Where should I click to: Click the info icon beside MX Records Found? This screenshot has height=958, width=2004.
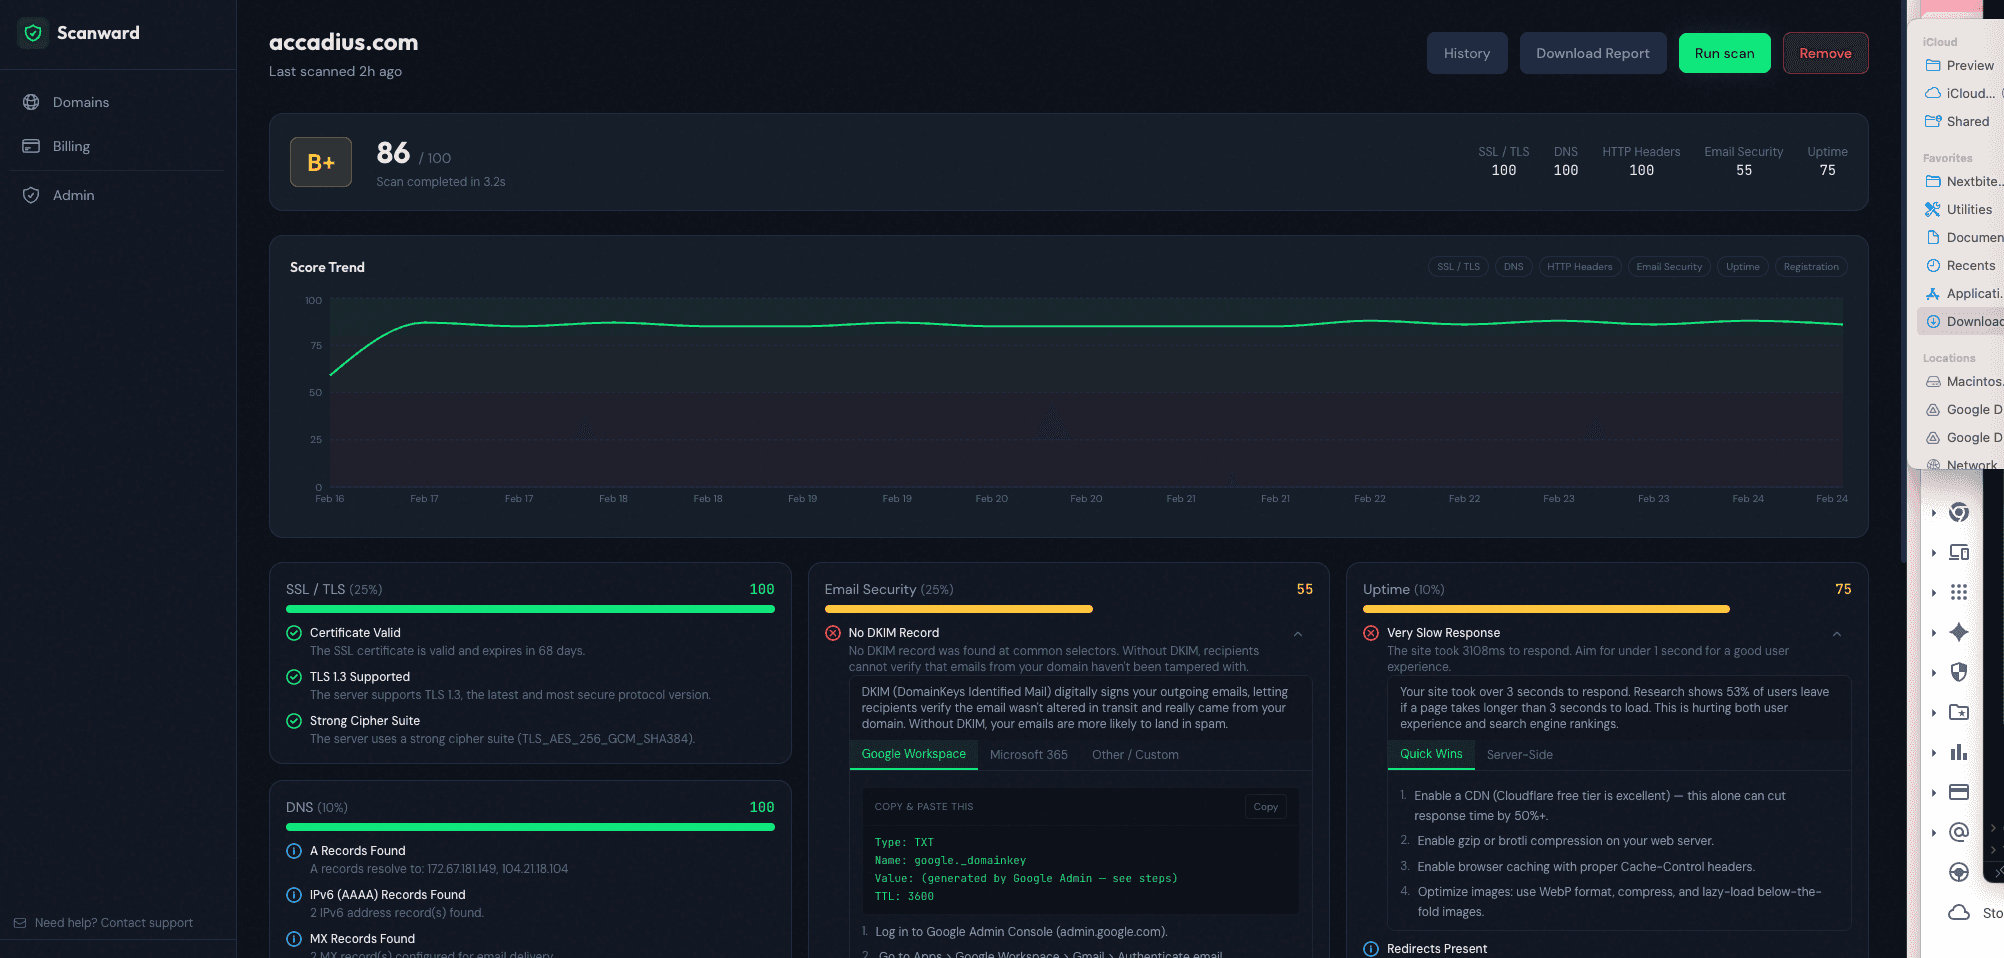click(293, 939)
